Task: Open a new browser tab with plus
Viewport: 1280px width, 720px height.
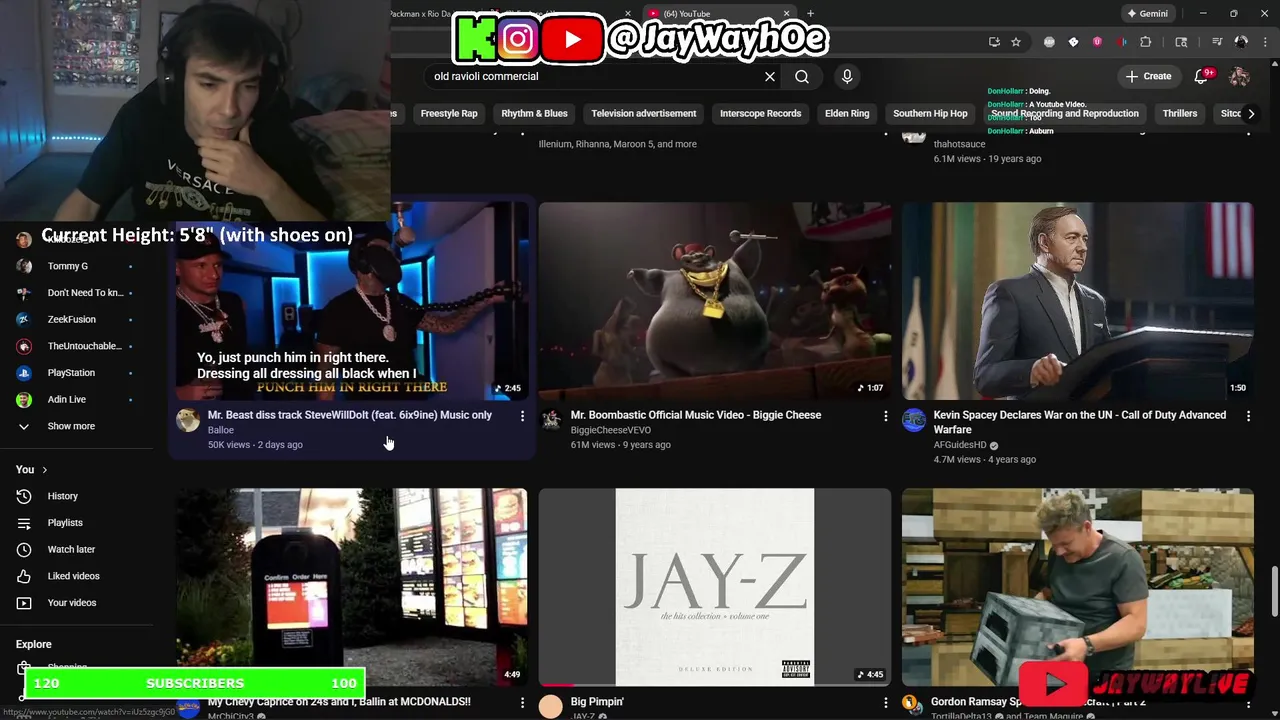Action: pyautogui.click(x=810, y=14)
